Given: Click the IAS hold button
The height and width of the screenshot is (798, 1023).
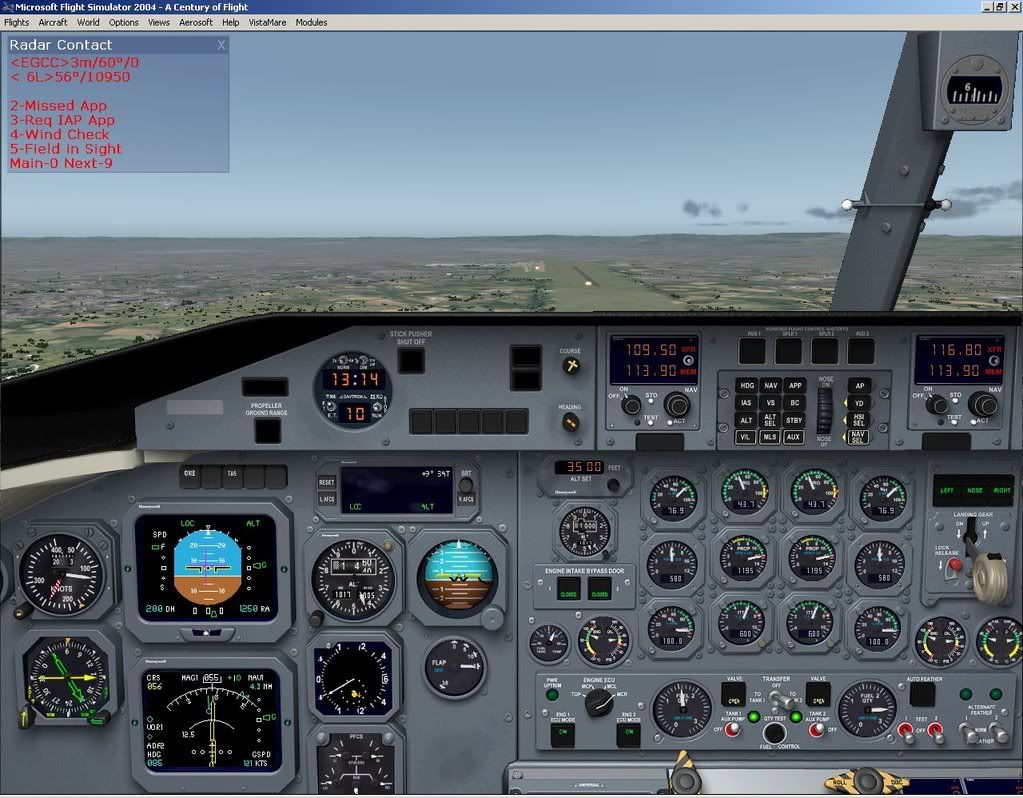Looking at the screenshot, I should pos(746,403).
